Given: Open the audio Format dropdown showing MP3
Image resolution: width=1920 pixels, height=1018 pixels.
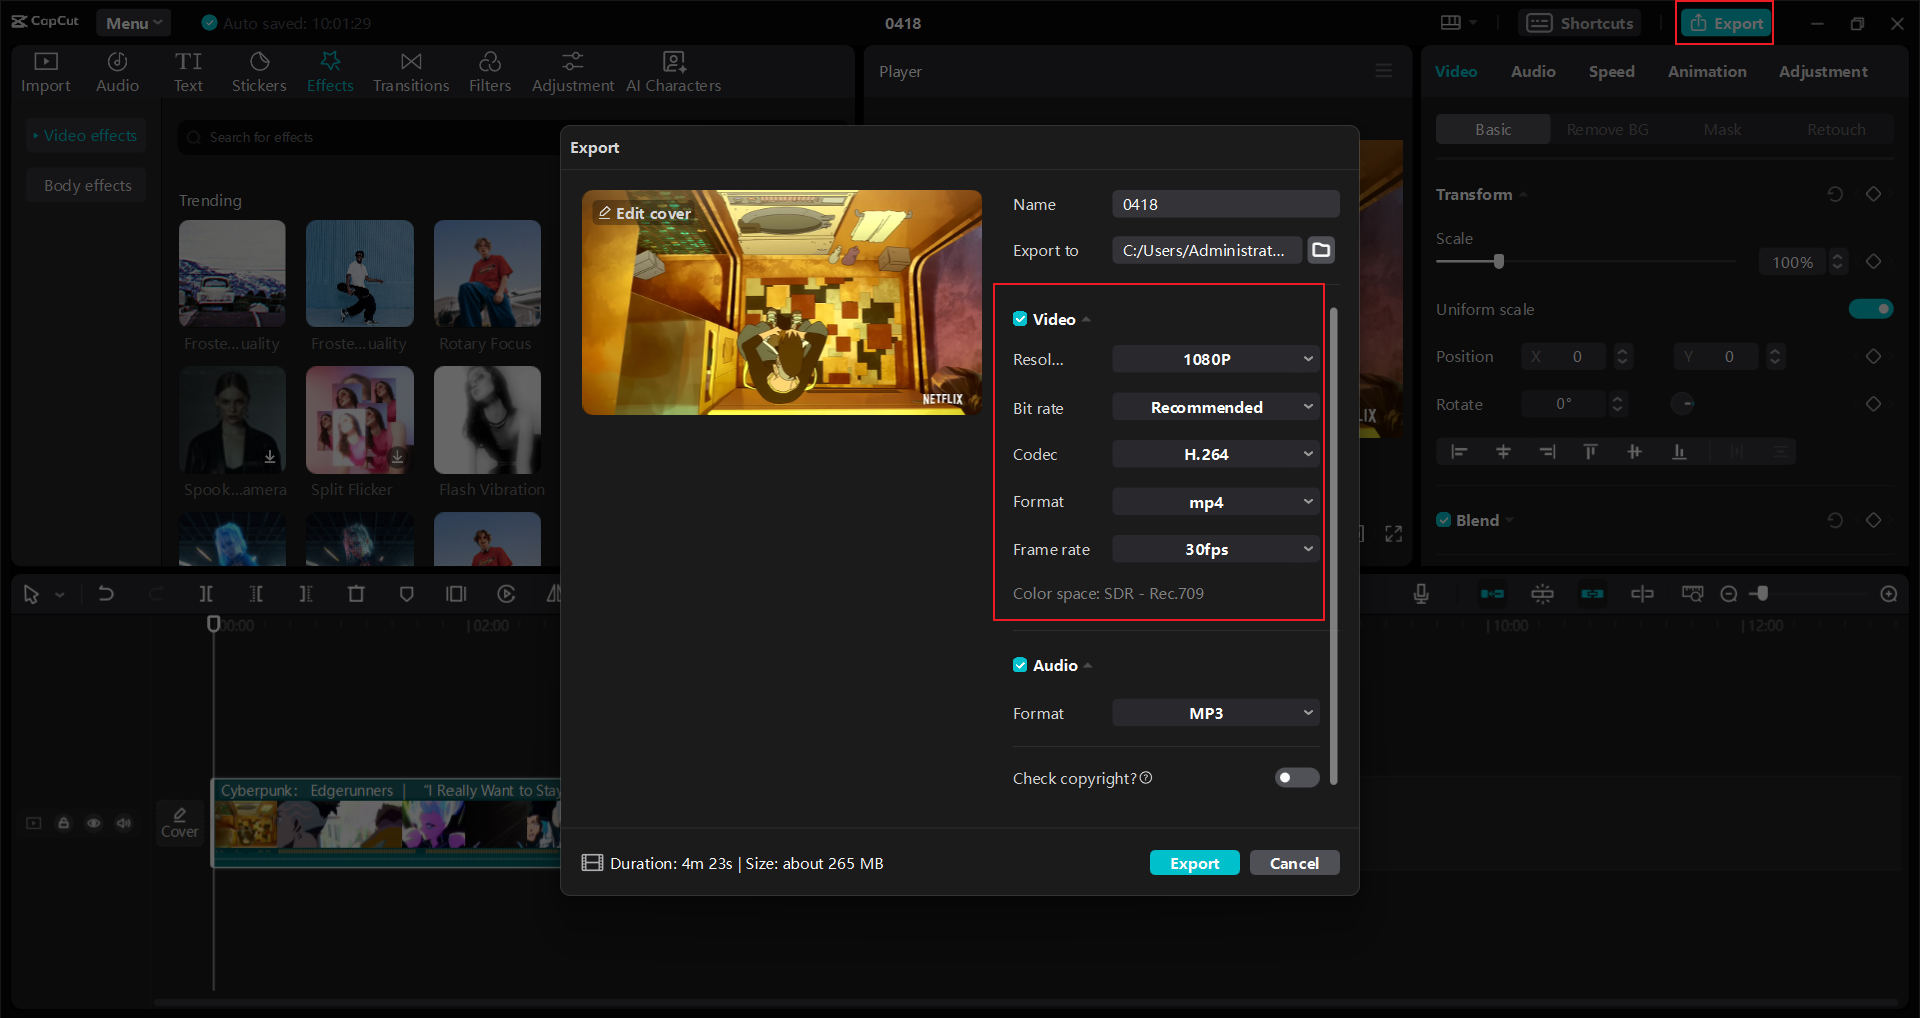Looking at the screenshot, I should click(x=1216, y=713).
